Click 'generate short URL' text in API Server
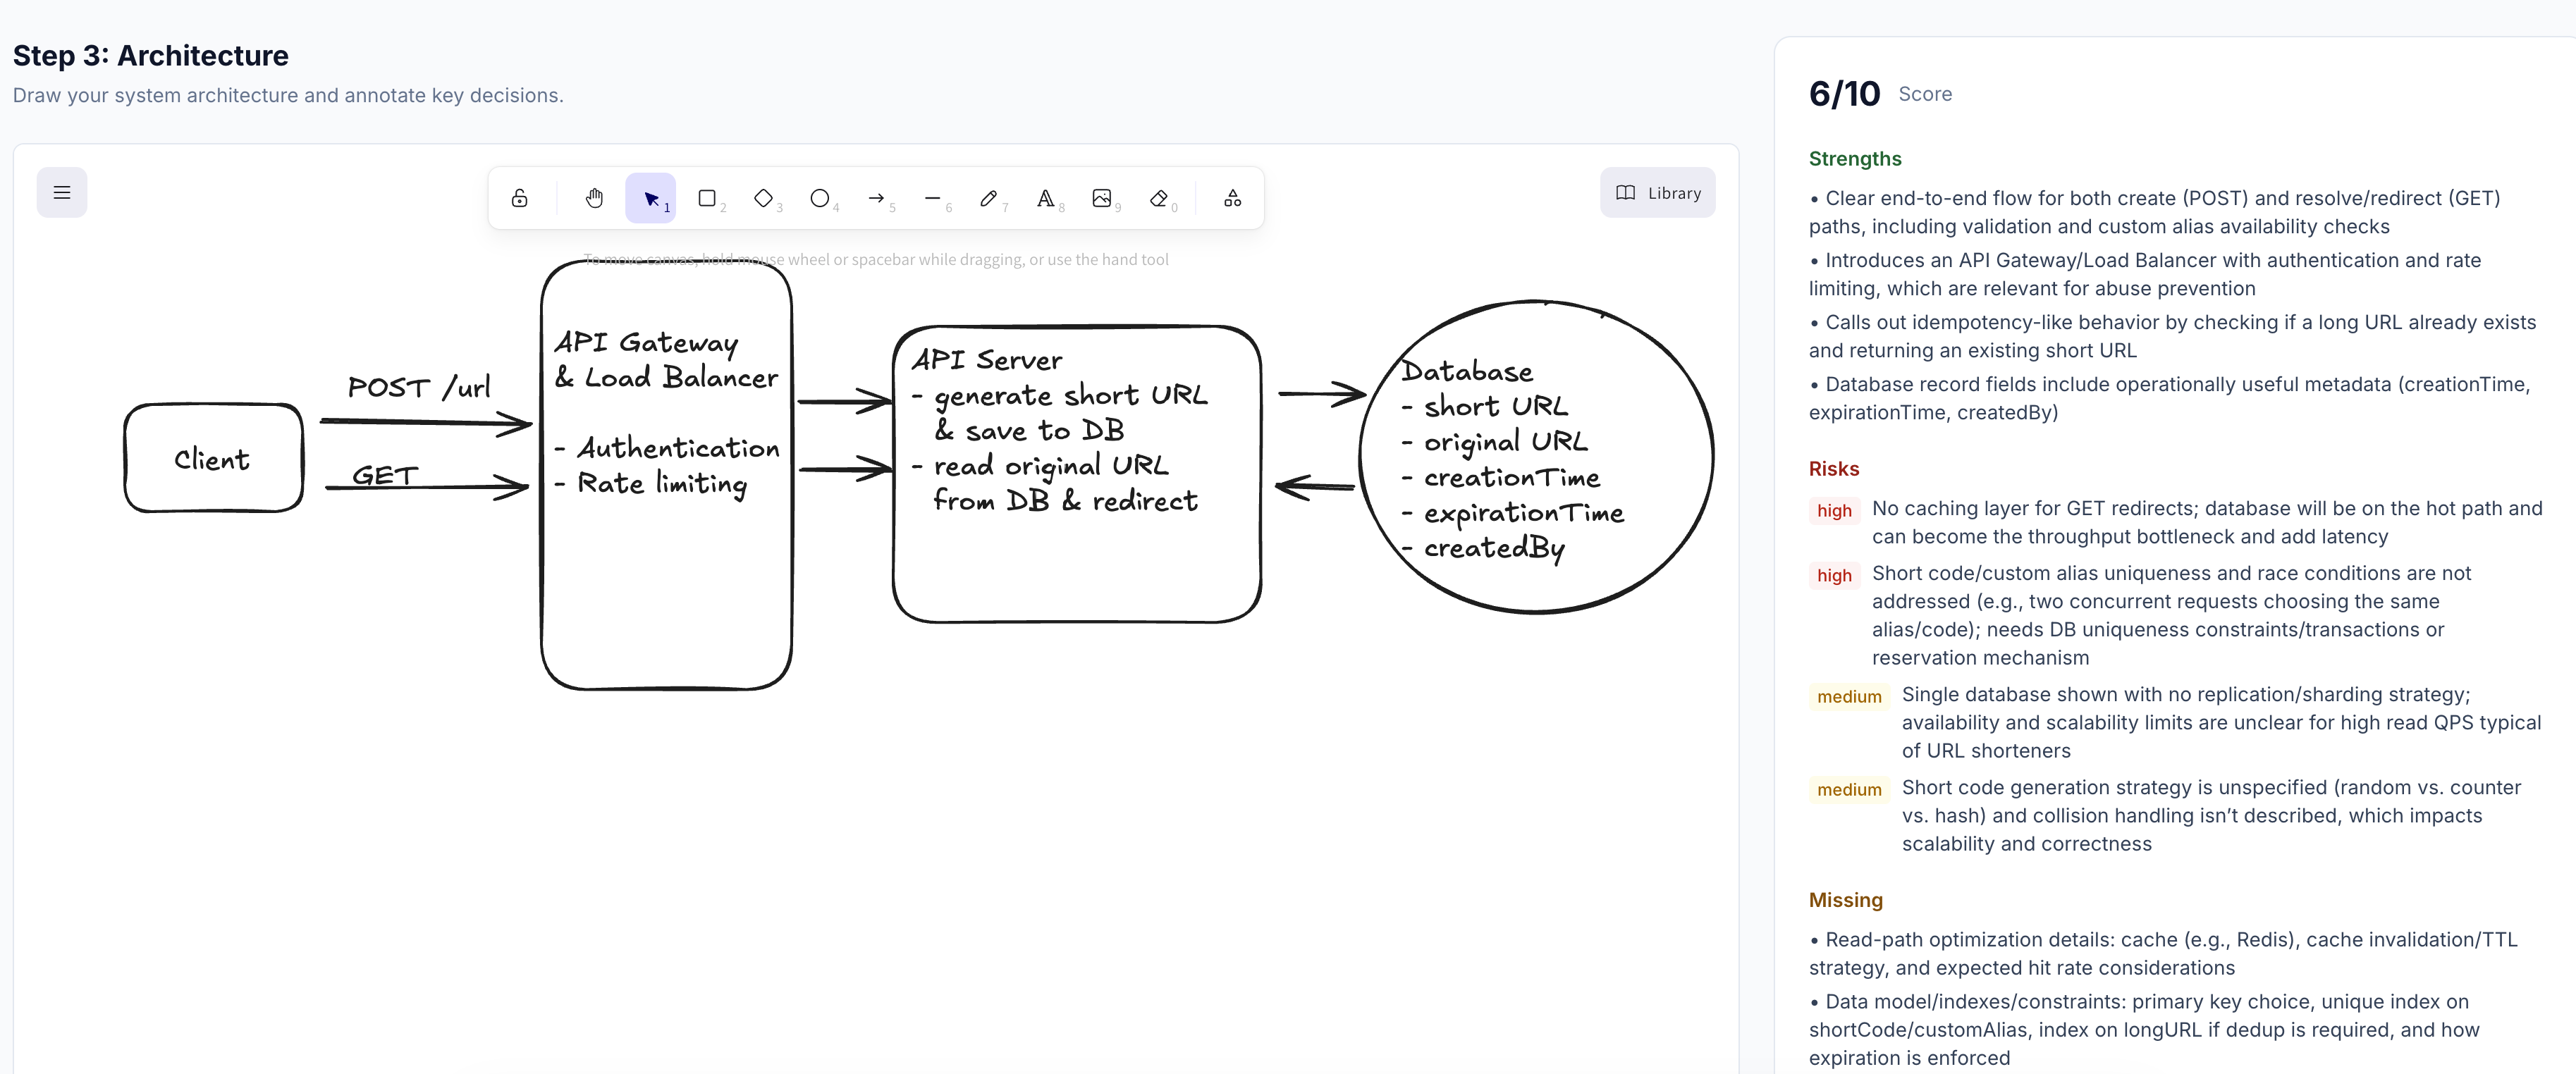 pos(1071,396)
